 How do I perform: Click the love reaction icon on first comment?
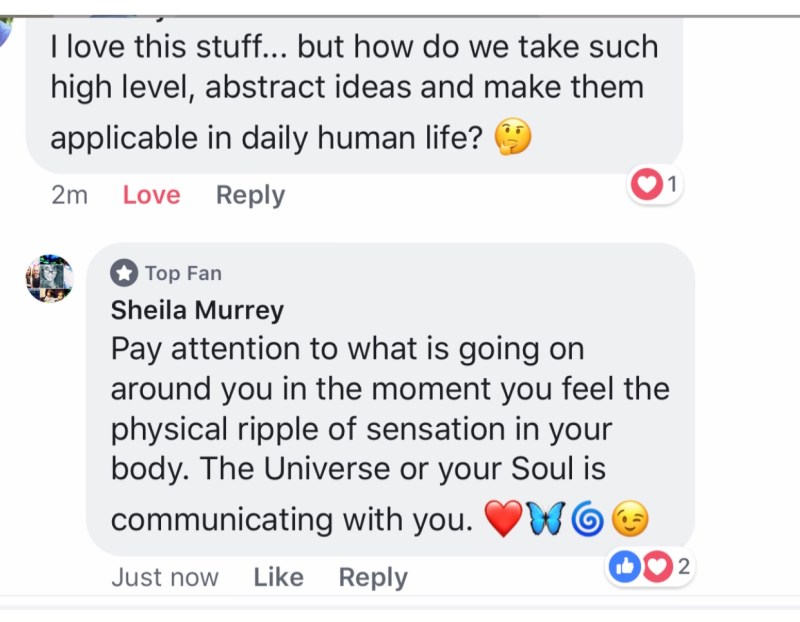pyautogui.click(x=648, y=185)
